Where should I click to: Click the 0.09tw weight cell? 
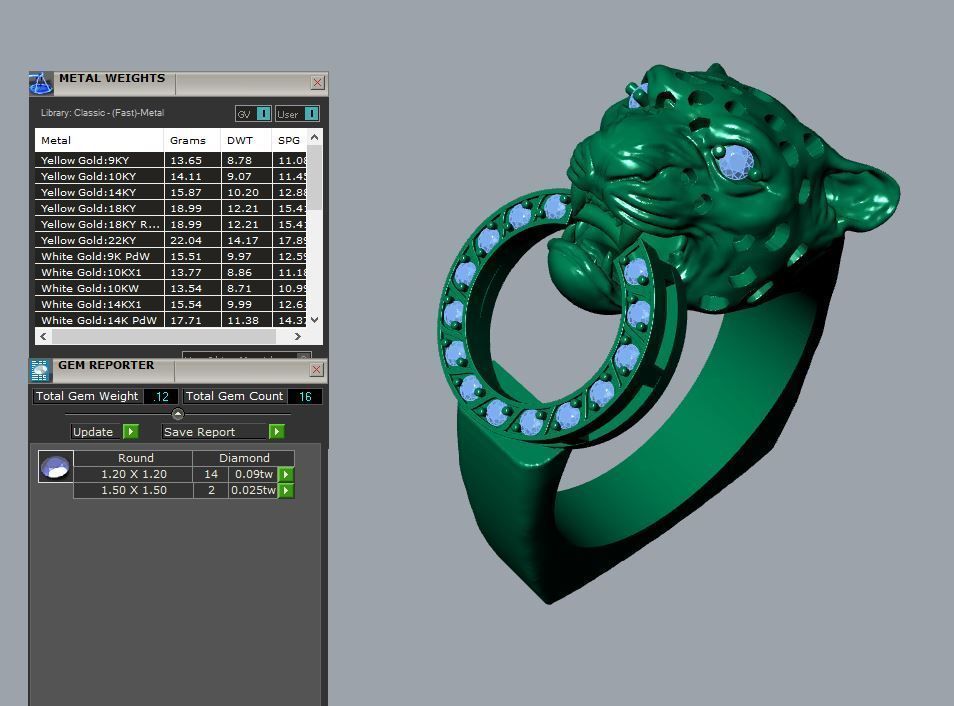254,474
